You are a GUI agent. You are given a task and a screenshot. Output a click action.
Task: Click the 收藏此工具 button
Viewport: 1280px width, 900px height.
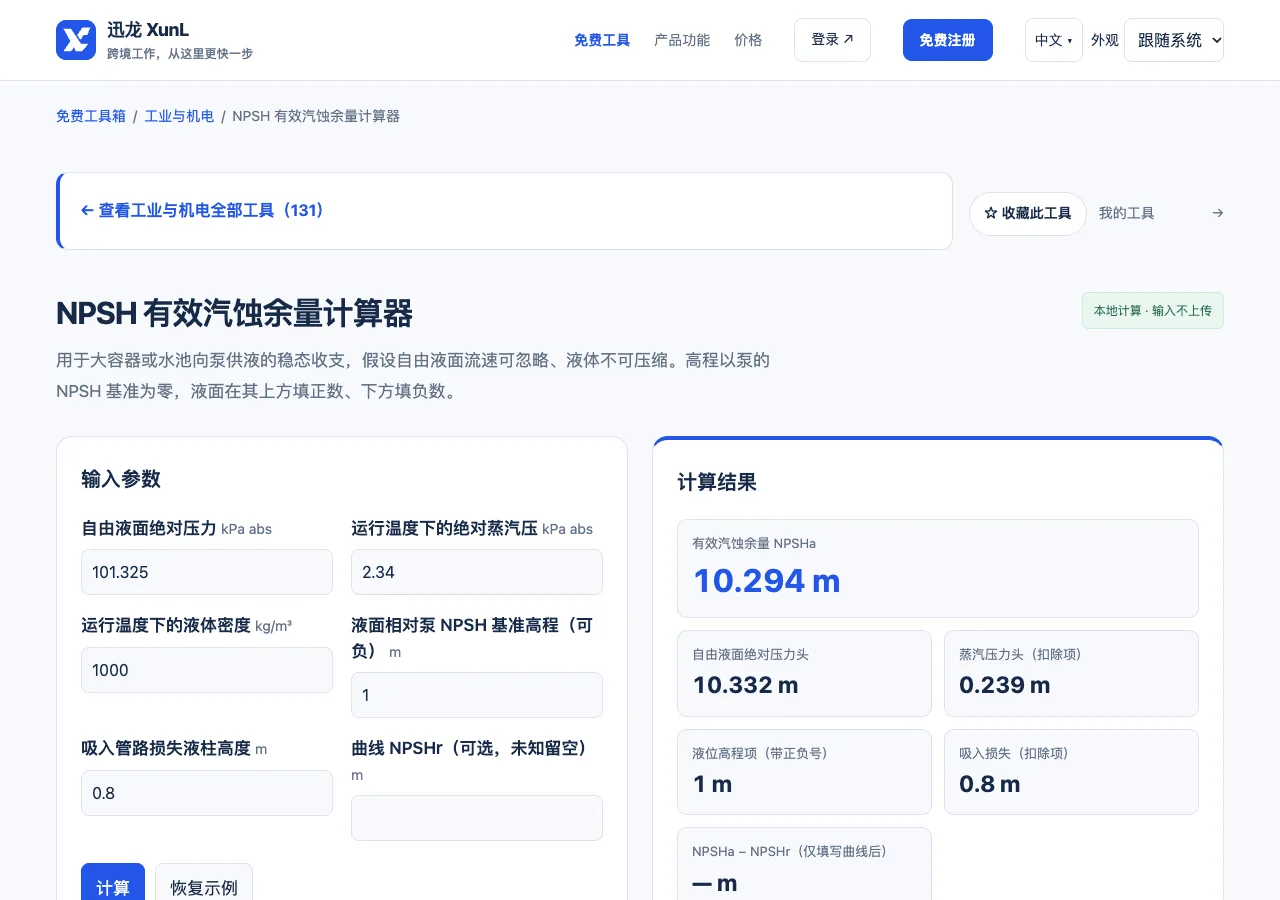click(1027, 213)
